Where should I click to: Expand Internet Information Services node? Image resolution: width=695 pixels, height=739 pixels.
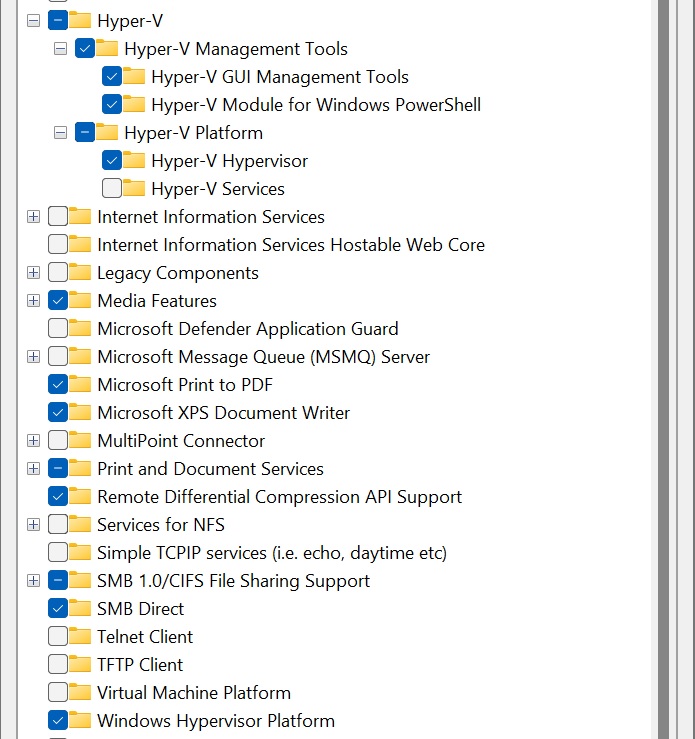pyautogui.click(x=33, y=217)
